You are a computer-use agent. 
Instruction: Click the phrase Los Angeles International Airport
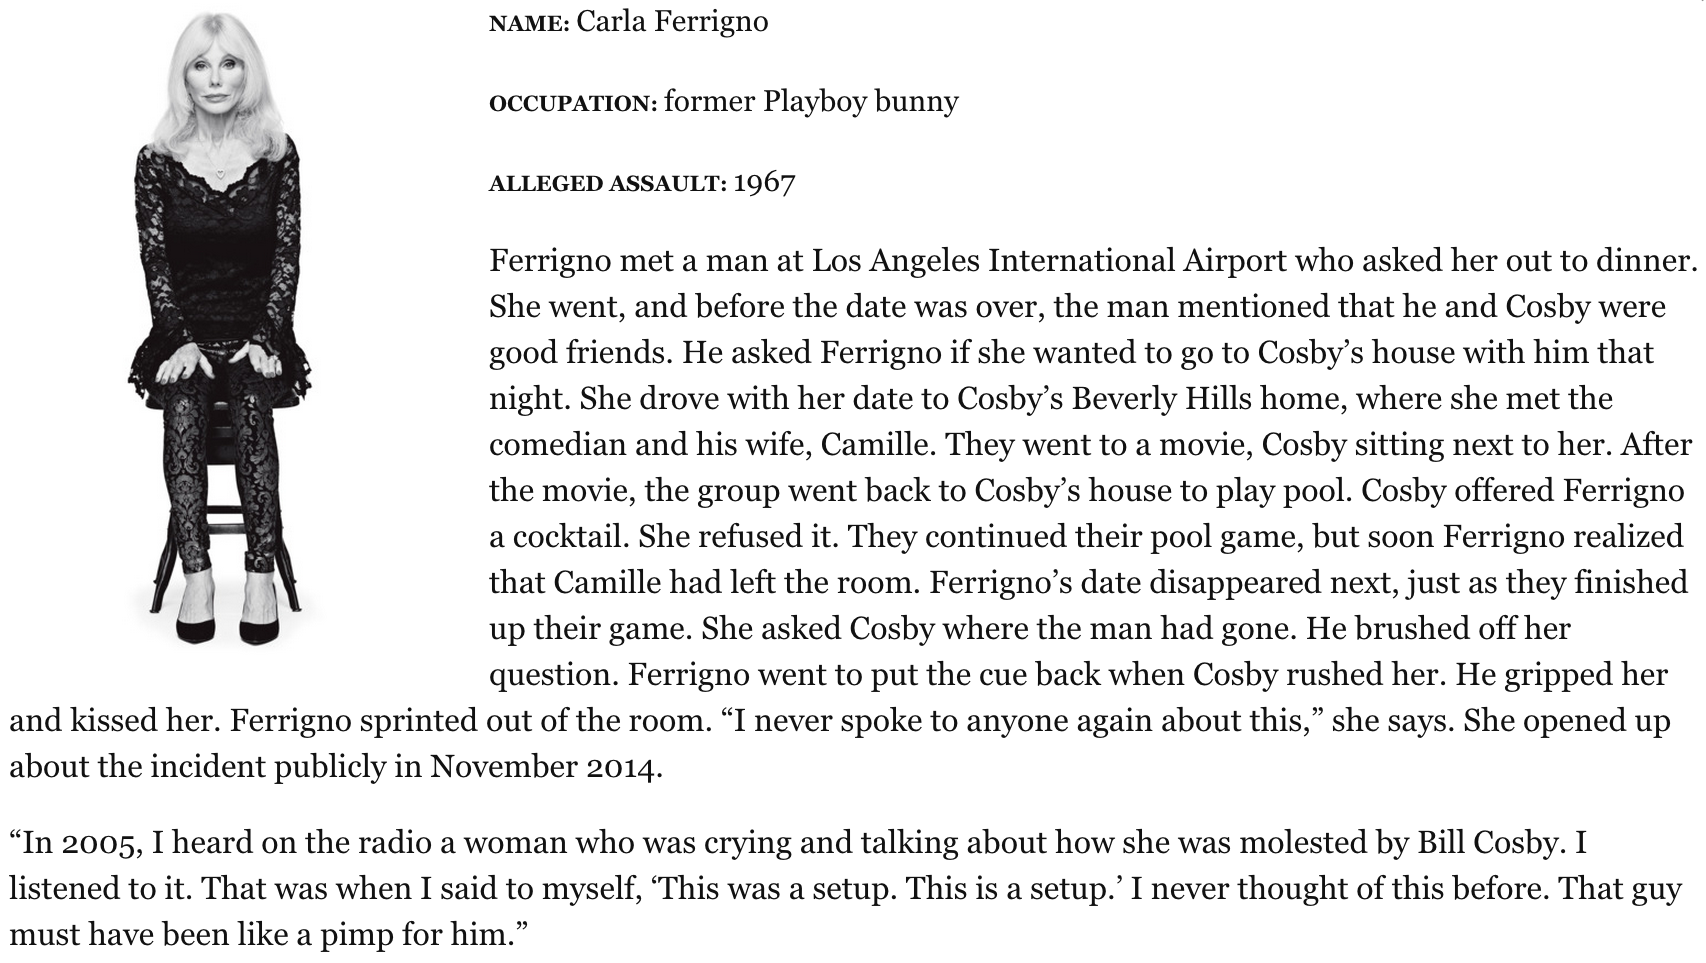(1049, 260)
